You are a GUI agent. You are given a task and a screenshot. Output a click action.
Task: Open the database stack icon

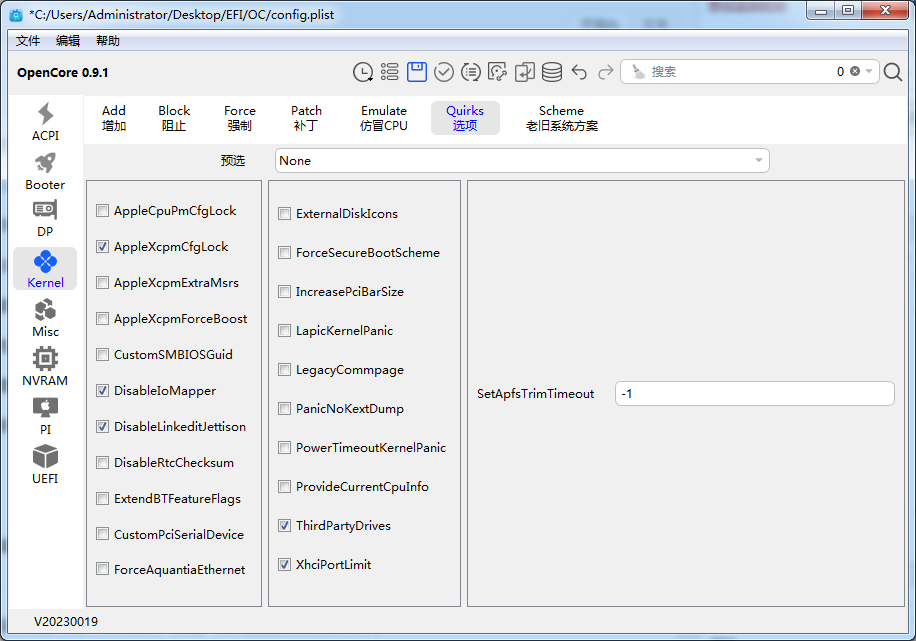pos(552,72)
